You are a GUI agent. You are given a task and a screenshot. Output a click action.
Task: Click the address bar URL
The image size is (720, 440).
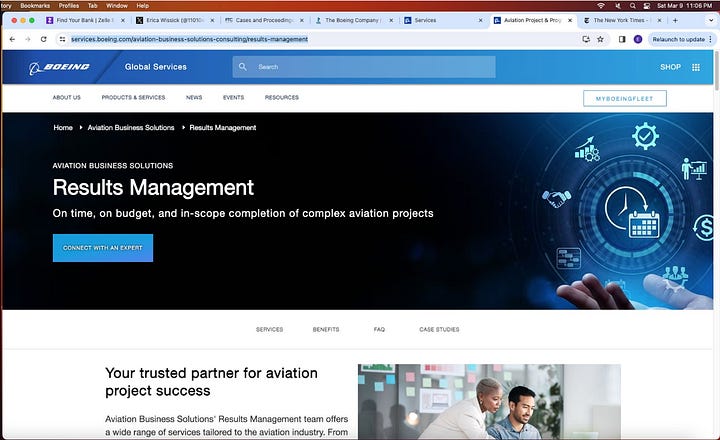pyautogui.click(x=189, y=39)
